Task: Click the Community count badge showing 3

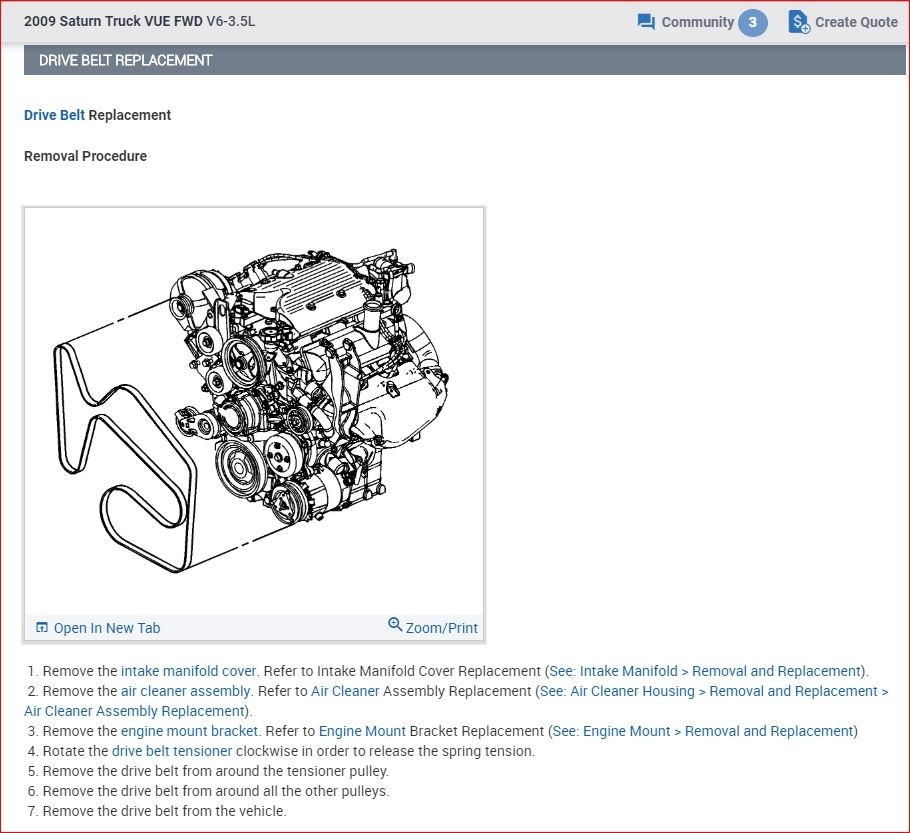Action: click(752, 22)
